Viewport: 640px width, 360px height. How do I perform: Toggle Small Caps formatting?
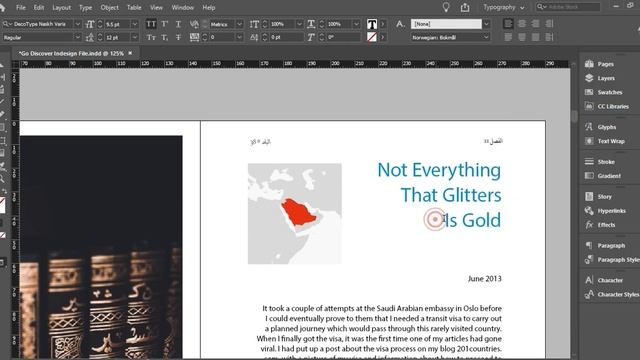(x=151, y=37)
